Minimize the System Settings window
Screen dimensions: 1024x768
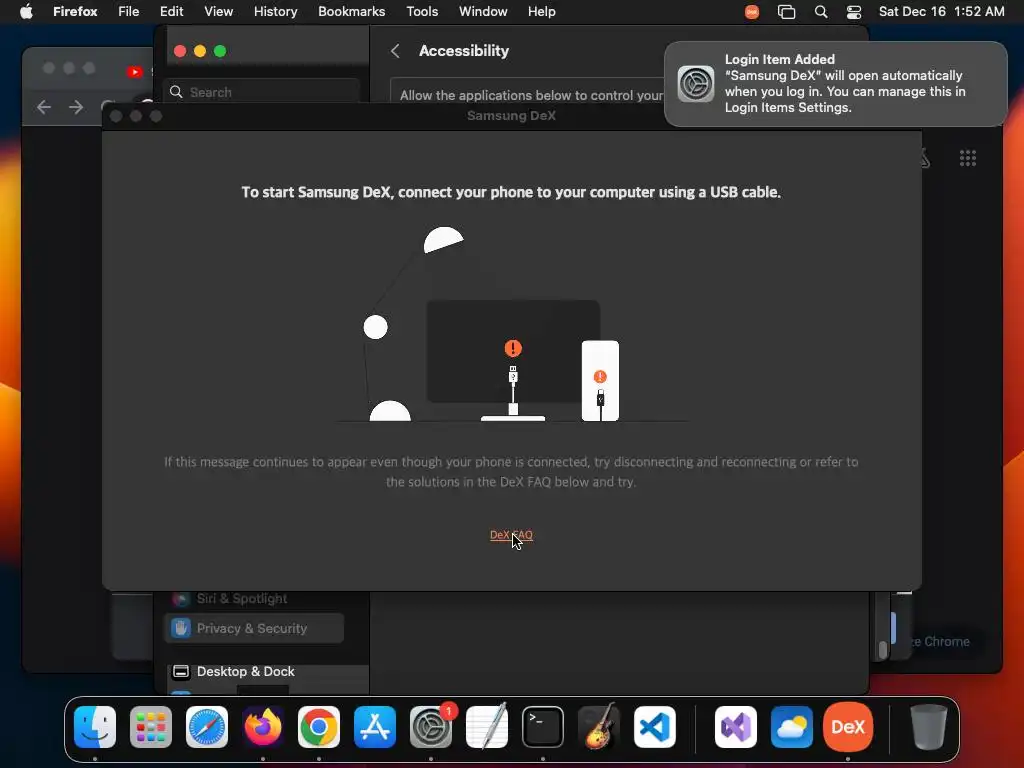[200, 51]
